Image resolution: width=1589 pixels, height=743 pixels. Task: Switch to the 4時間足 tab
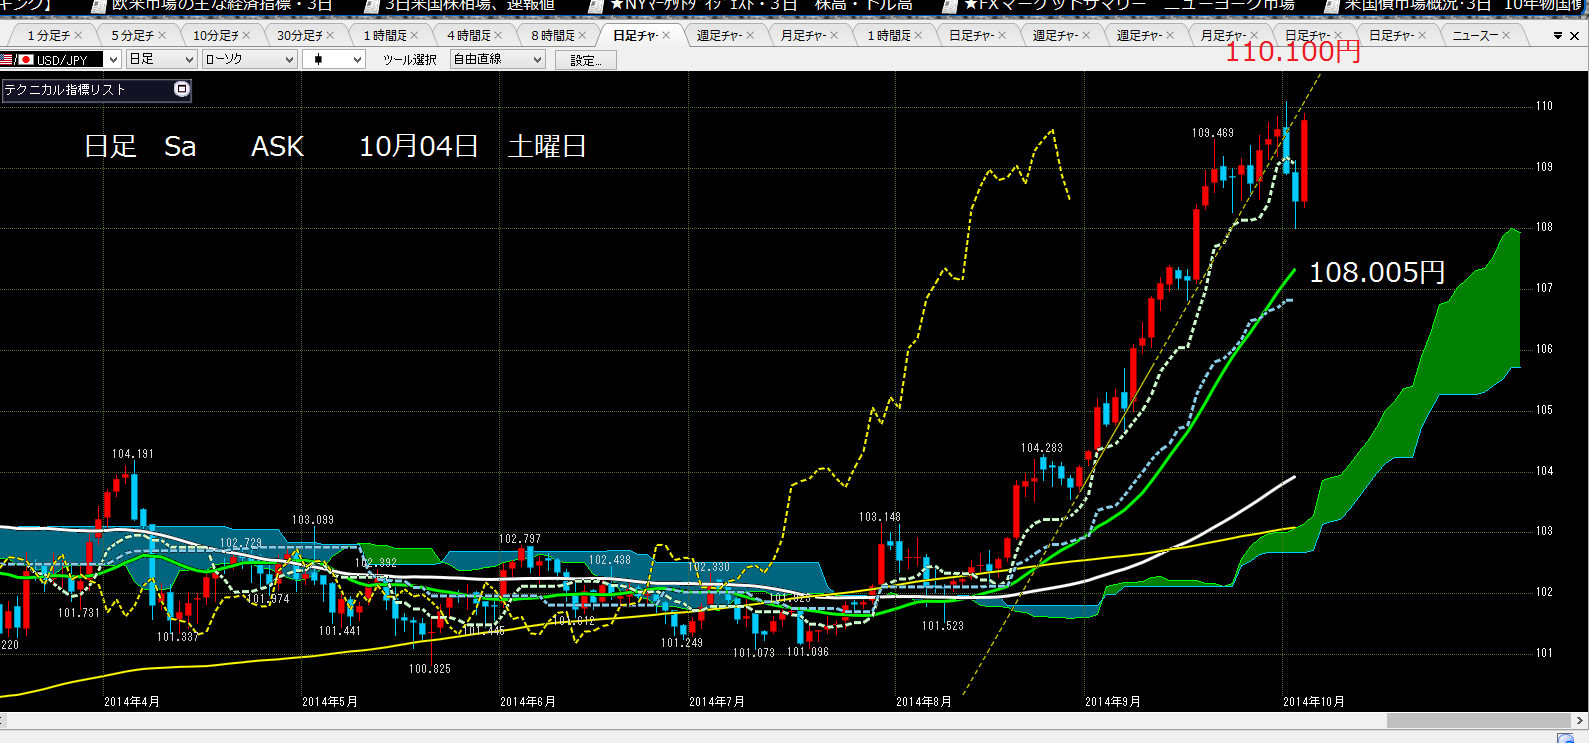pyautogui.click(x=468, y=36)
